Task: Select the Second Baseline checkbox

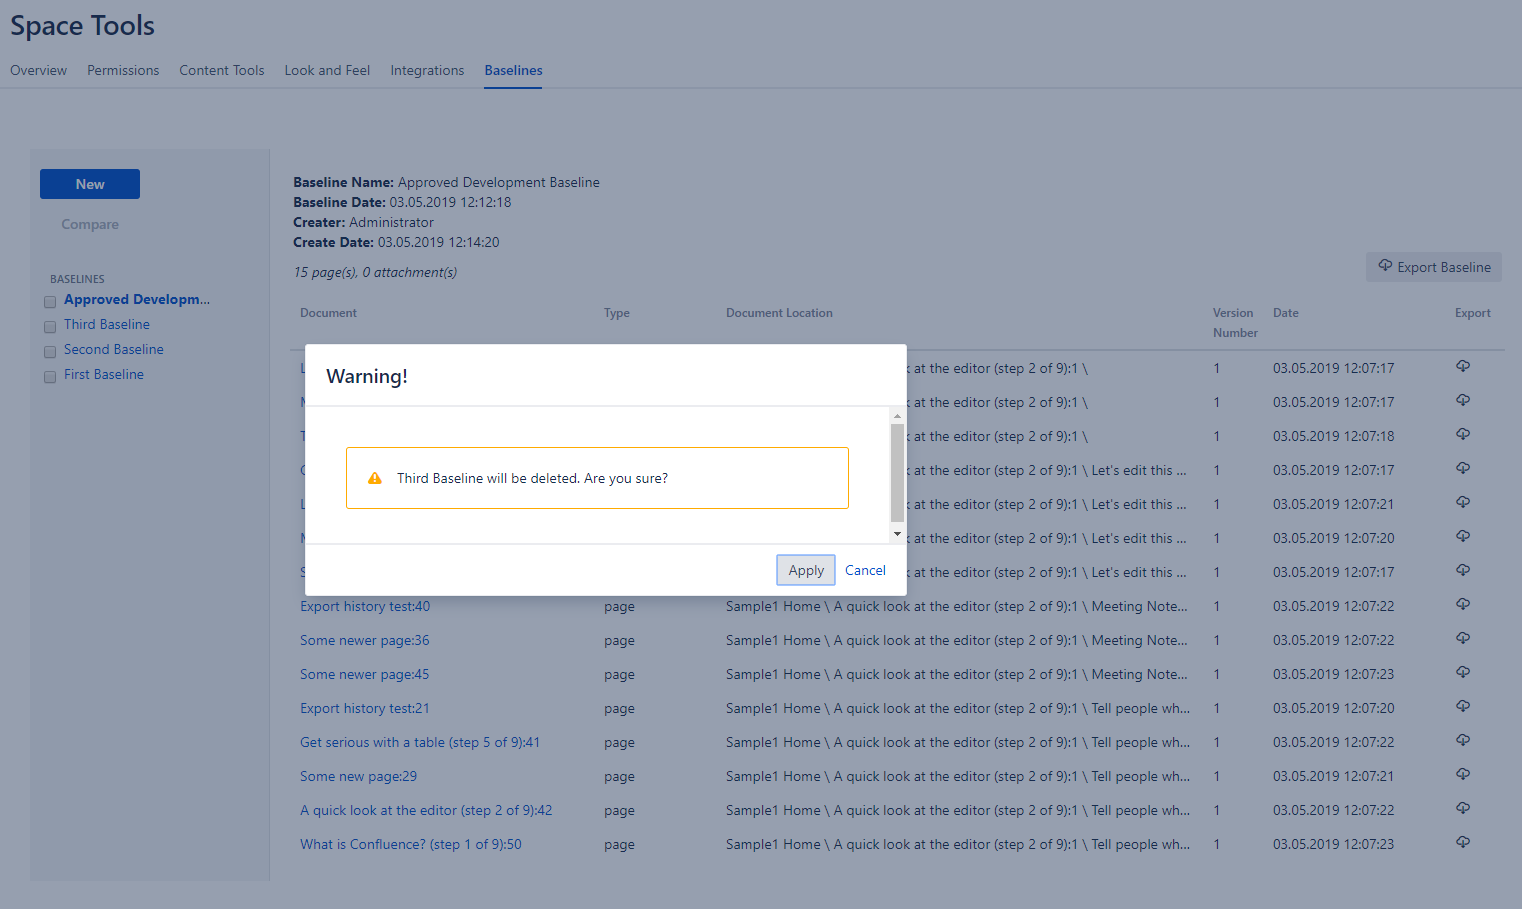Action: click(x=50, y=352)
